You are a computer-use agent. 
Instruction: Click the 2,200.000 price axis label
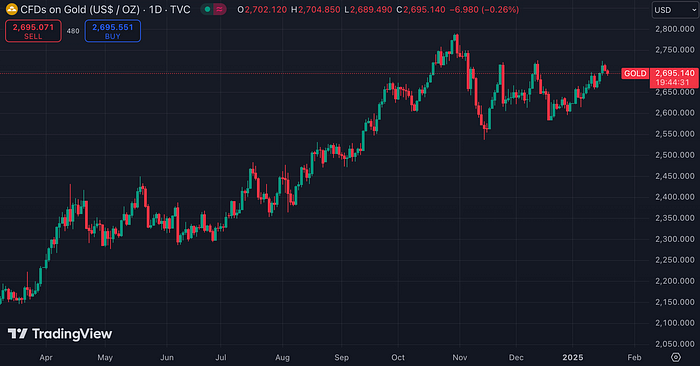click(675, 281)
